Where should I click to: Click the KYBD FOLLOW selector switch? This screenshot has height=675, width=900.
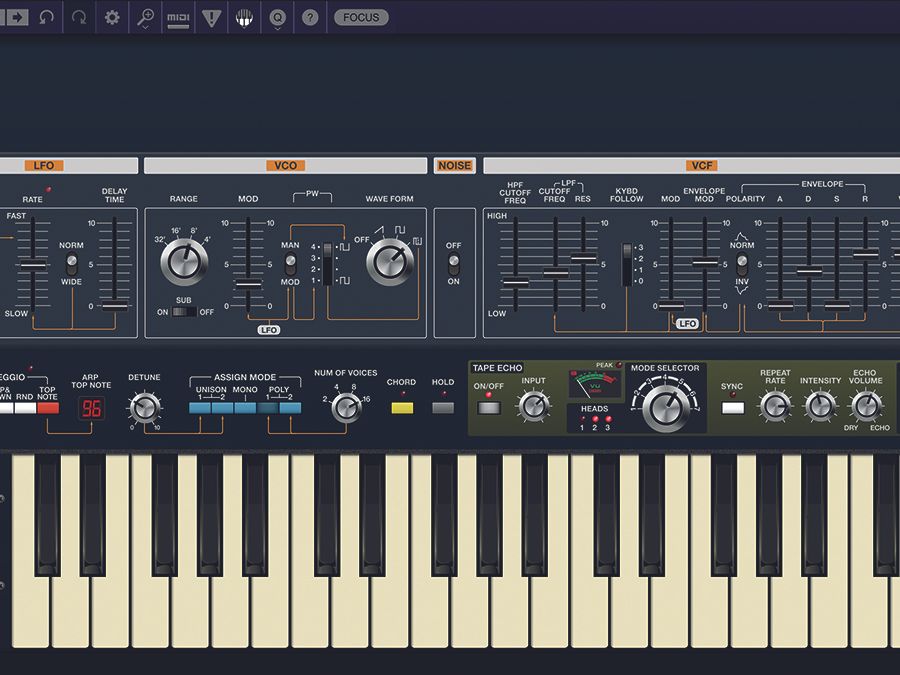click(627, 264)
